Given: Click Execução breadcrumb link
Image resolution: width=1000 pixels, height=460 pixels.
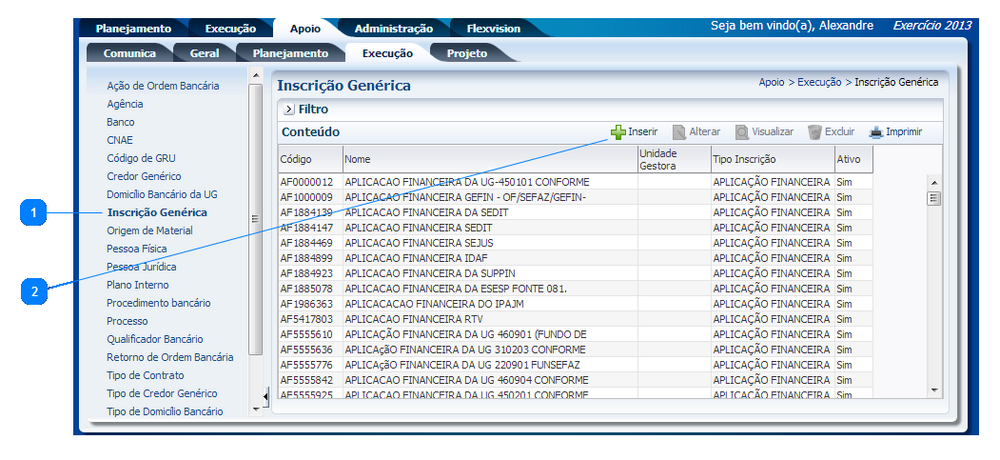Looking at the screenshot, I should tap(819, 82).
